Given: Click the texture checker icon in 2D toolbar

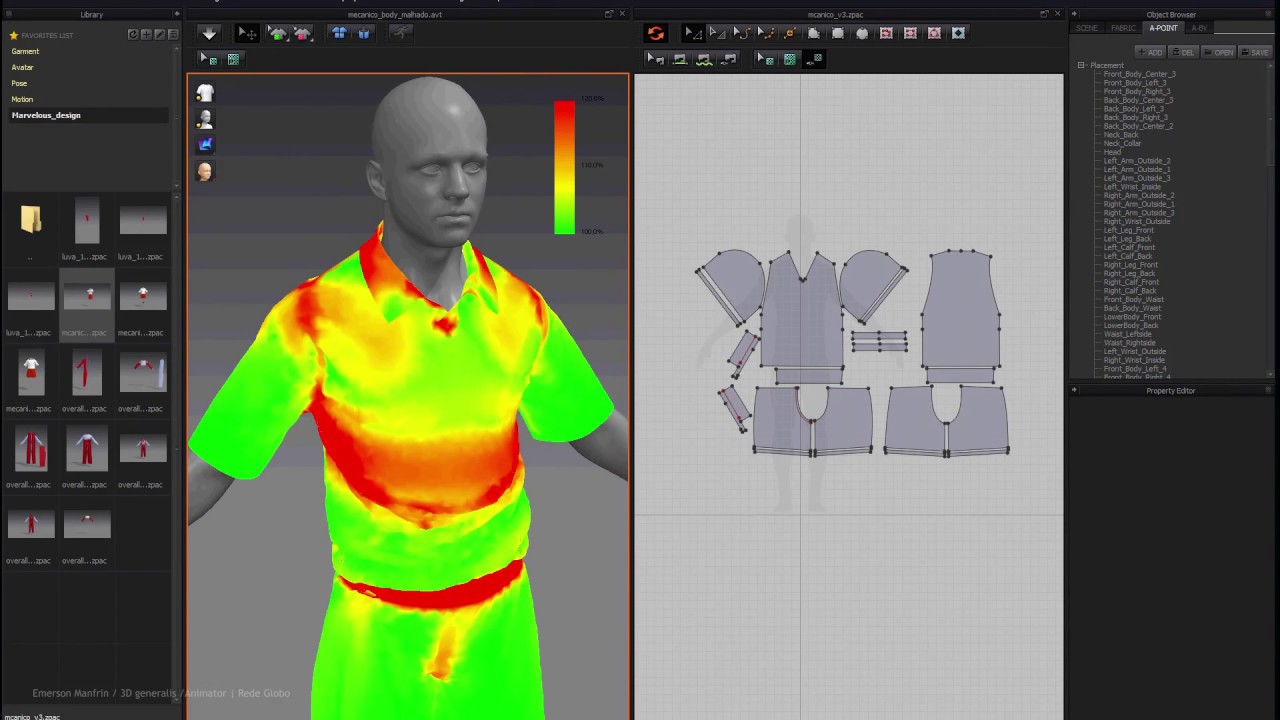Looking at the screenshot, I should pyautogui.click(x=790, y=59).
